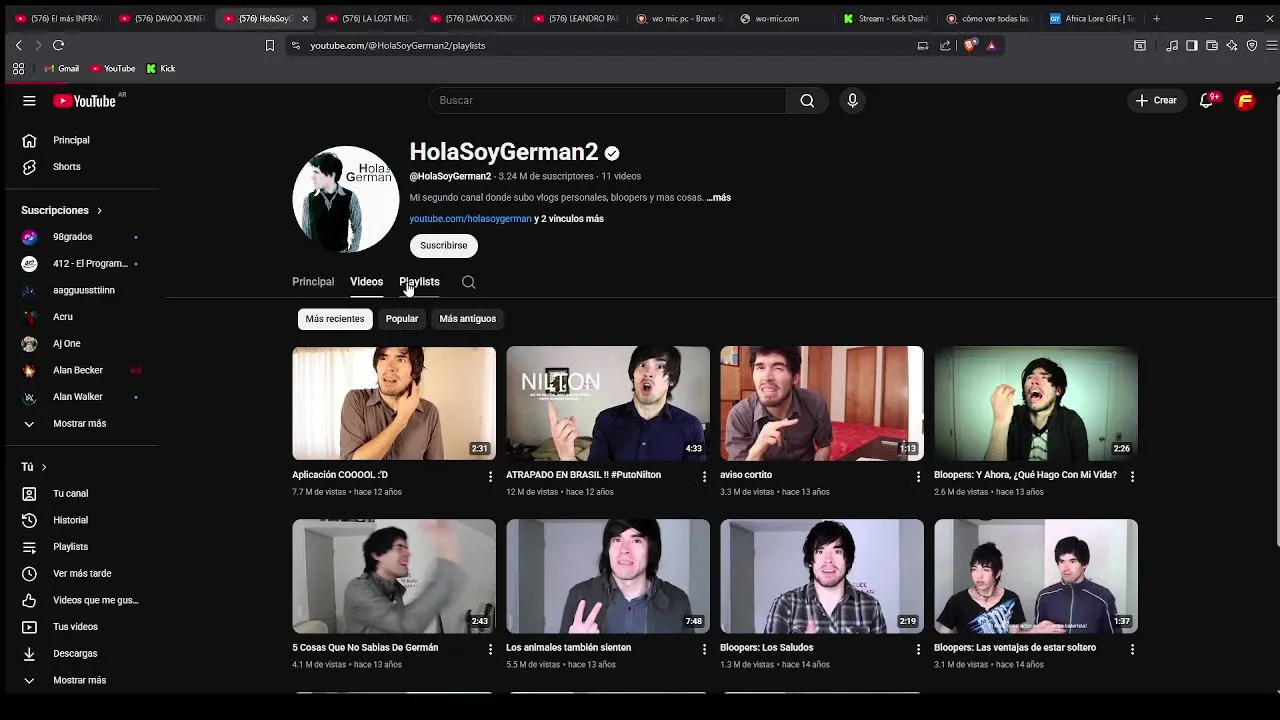The width and height of the screenshot is (1280, 720).
Task: Click the Brave Shields lion icon
Action: (969, 45)
